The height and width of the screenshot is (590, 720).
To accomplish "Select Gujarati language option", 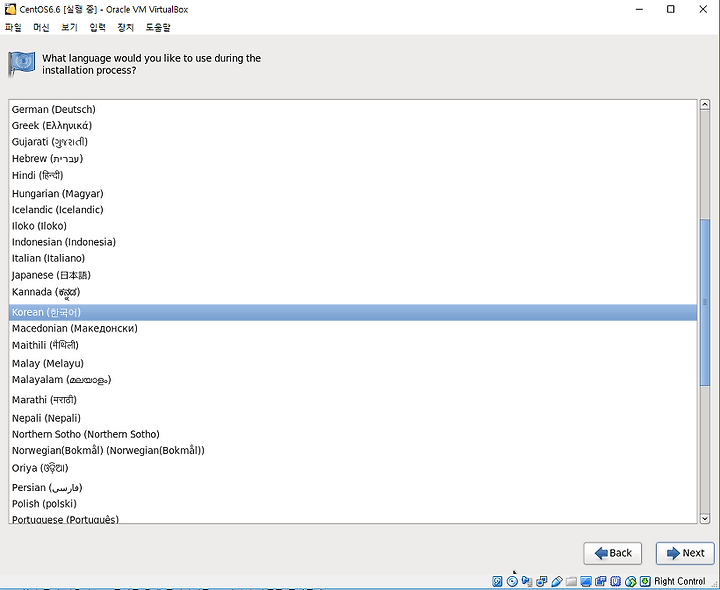I will (x=353, y=142).
